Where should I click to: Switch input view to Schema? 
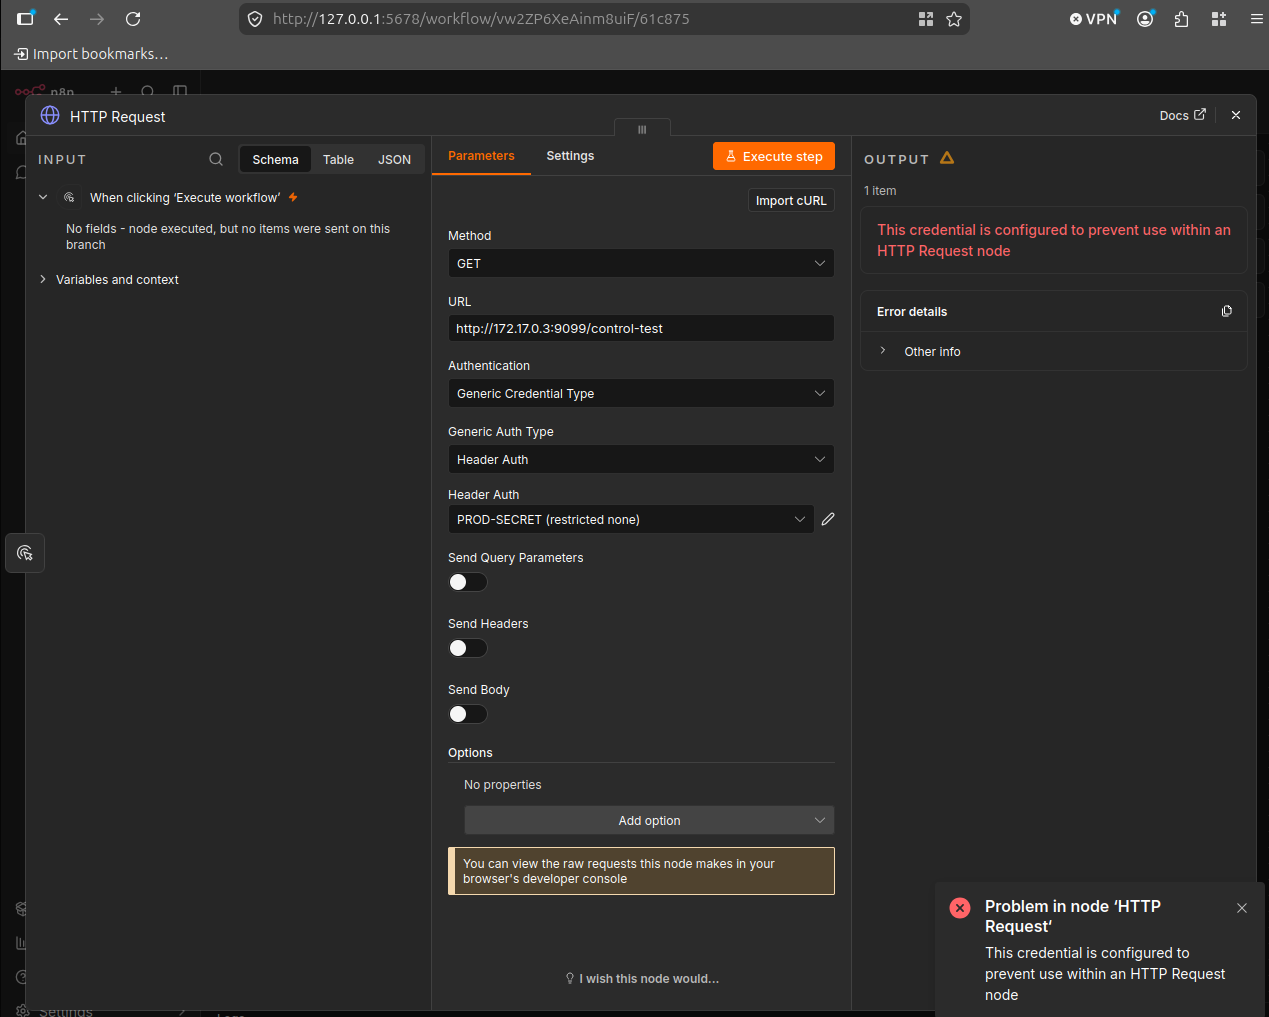click(x=275, y=160)
